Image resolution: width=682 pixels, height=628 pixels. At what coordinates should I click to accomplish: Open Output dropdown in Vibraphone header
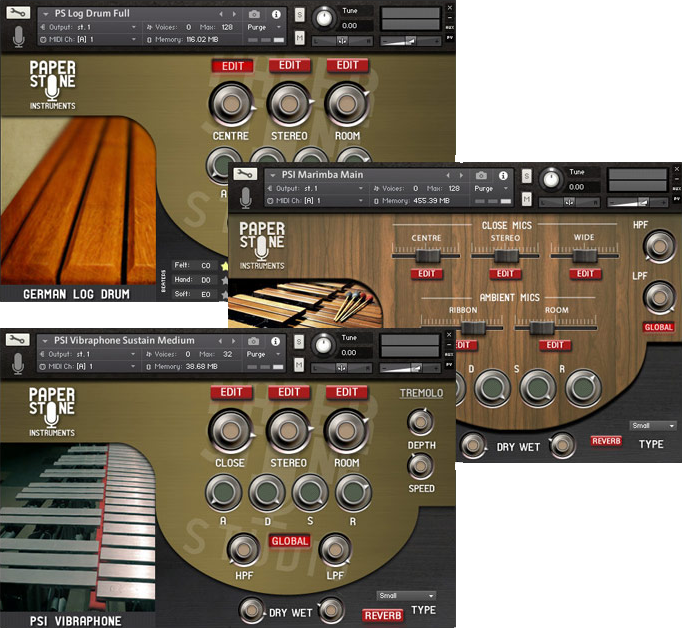point(88,354)
